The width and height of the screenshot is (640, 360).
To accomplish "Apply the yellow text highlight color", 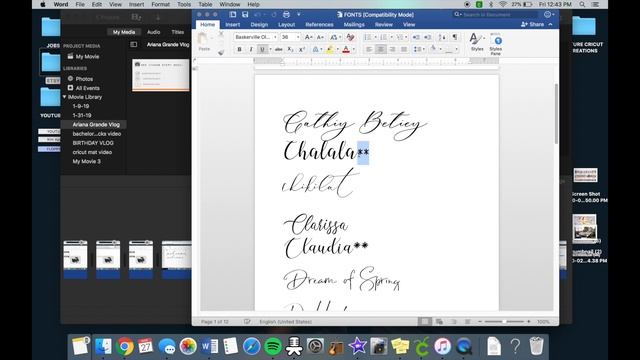I will click(x=329, y=49).
